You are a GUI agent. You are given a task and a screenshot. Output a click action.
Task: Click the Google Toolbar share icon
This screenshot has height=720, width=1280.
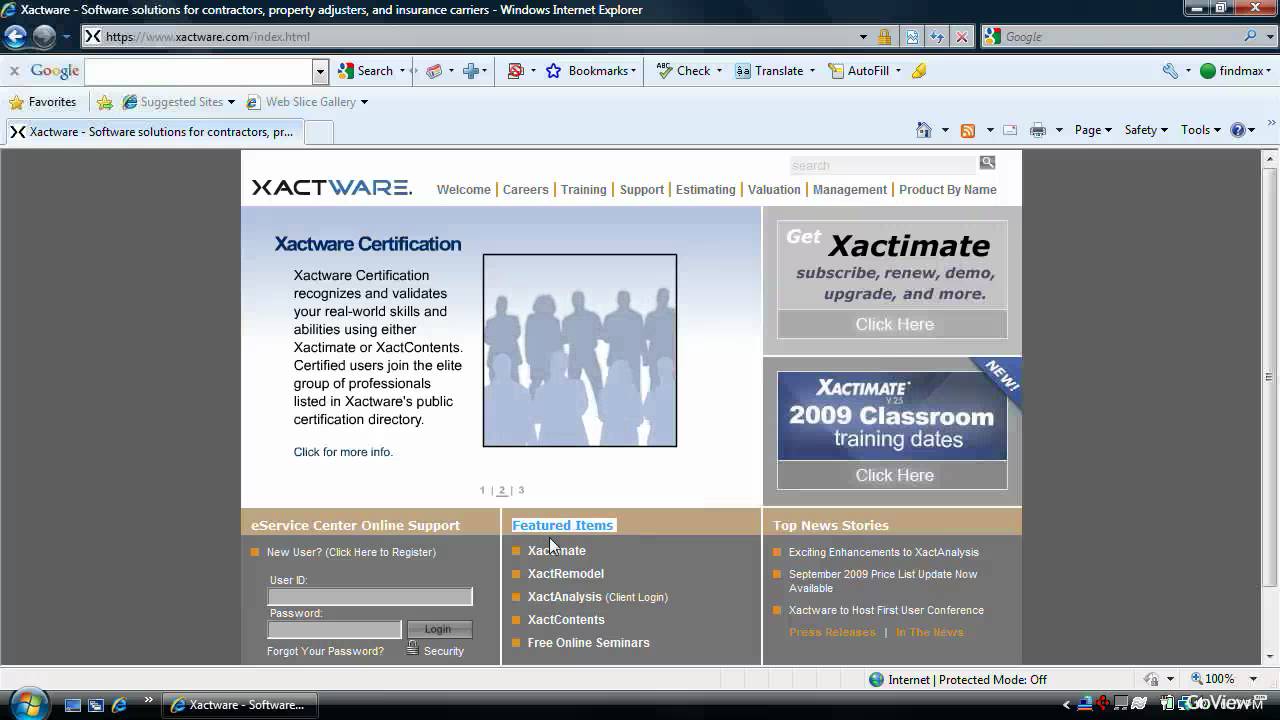[434, 71]
